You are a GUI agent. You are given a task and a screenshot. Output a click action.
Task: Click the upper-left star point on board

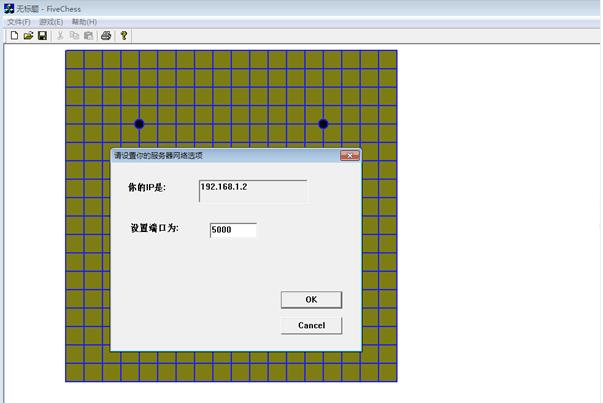click(x=139, y=124)
